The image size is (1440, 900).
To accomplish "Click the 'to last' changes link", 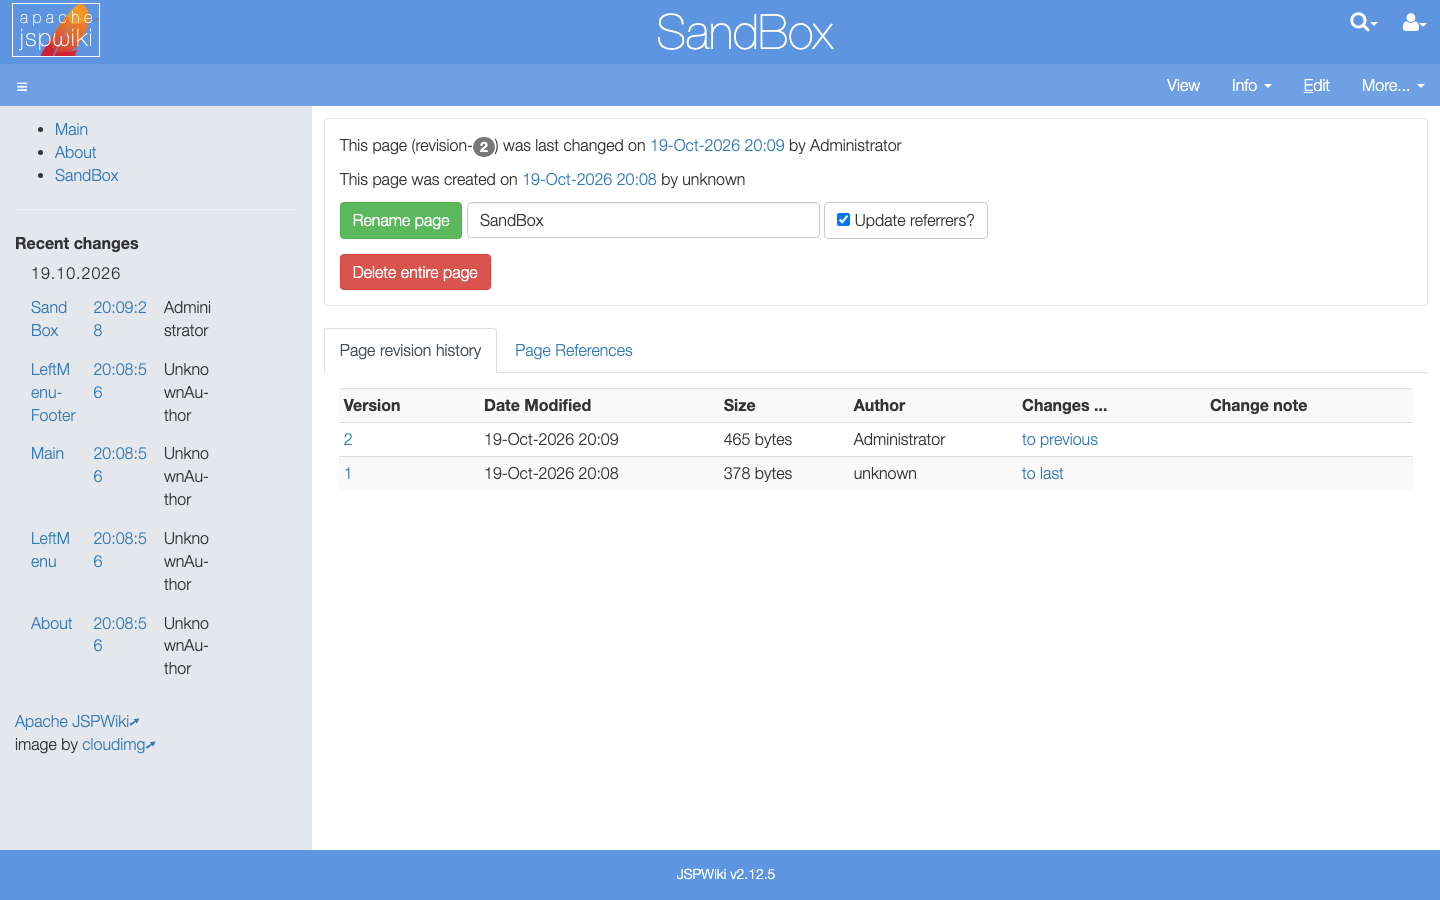I will [1042, 473].
